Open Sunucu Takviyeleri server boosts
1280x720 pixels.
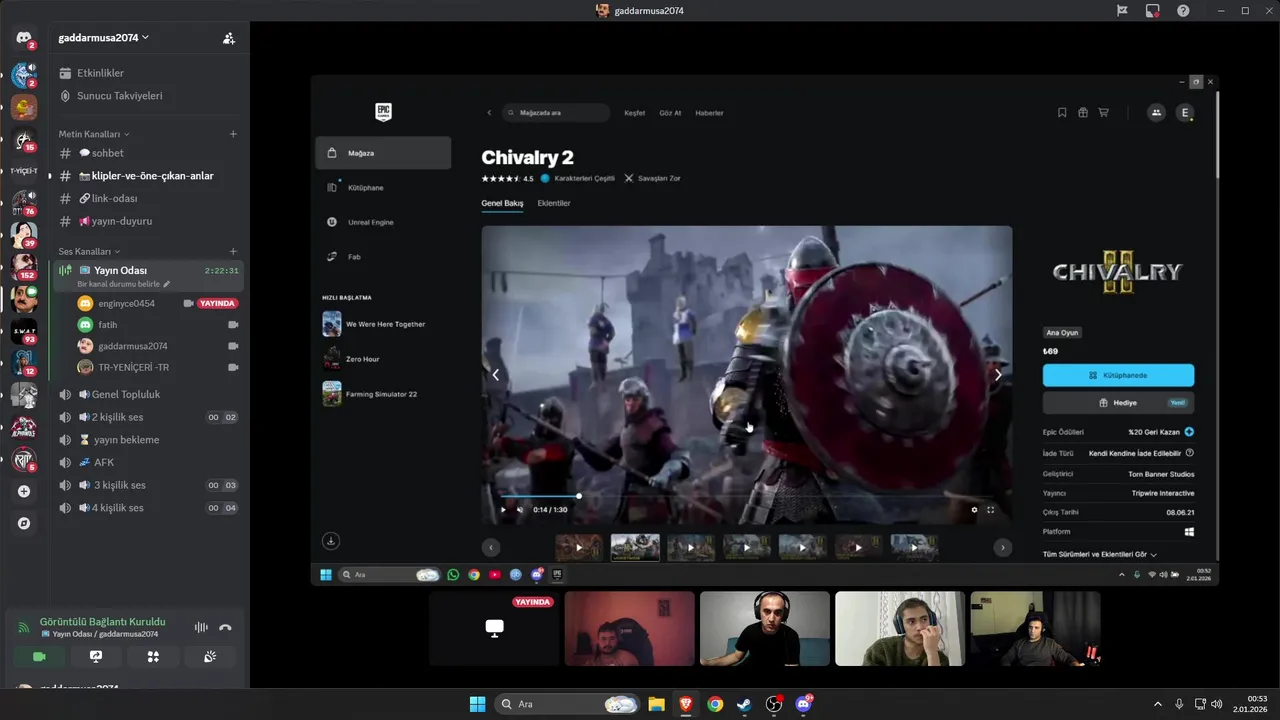[x=119, y=96]
